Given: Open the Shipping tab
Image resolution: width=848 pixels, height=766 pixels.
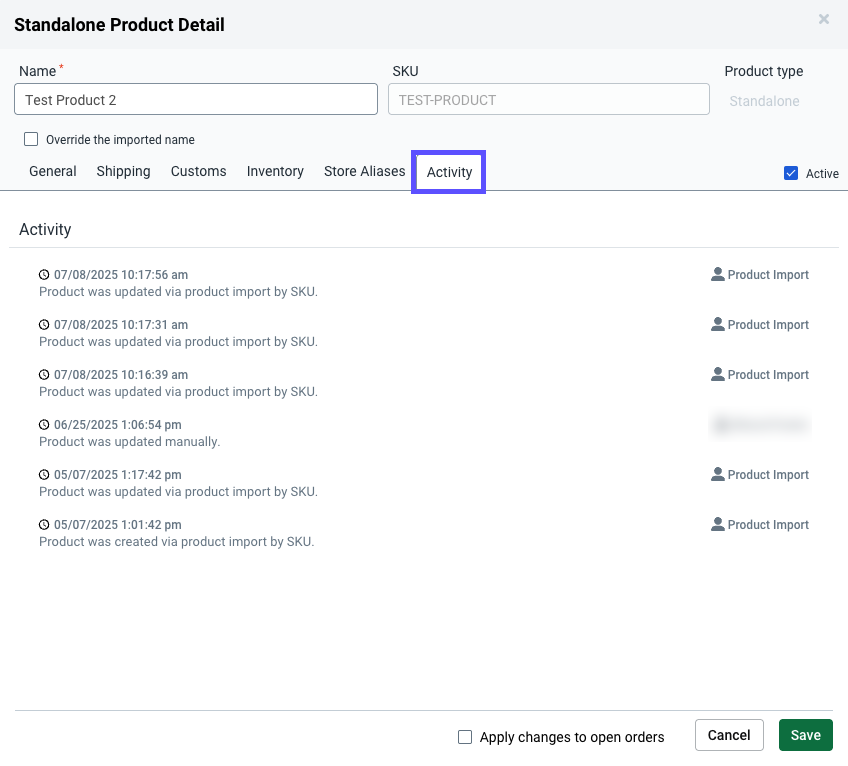Looking at the screenshot, I should click(x=123, y=171).
